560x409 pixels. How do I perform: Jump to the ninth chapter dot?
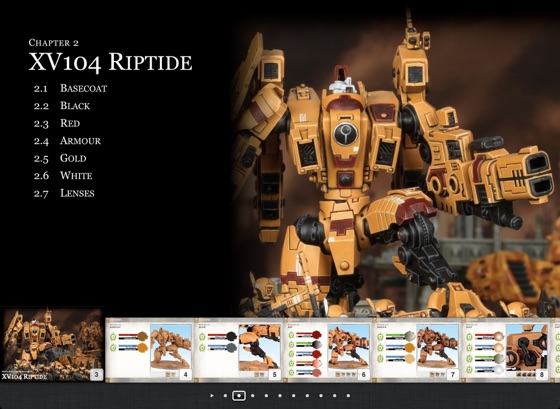(334, 395)
